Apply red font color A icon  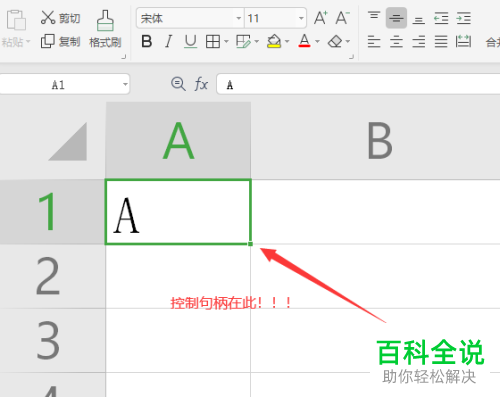(304, 41)
